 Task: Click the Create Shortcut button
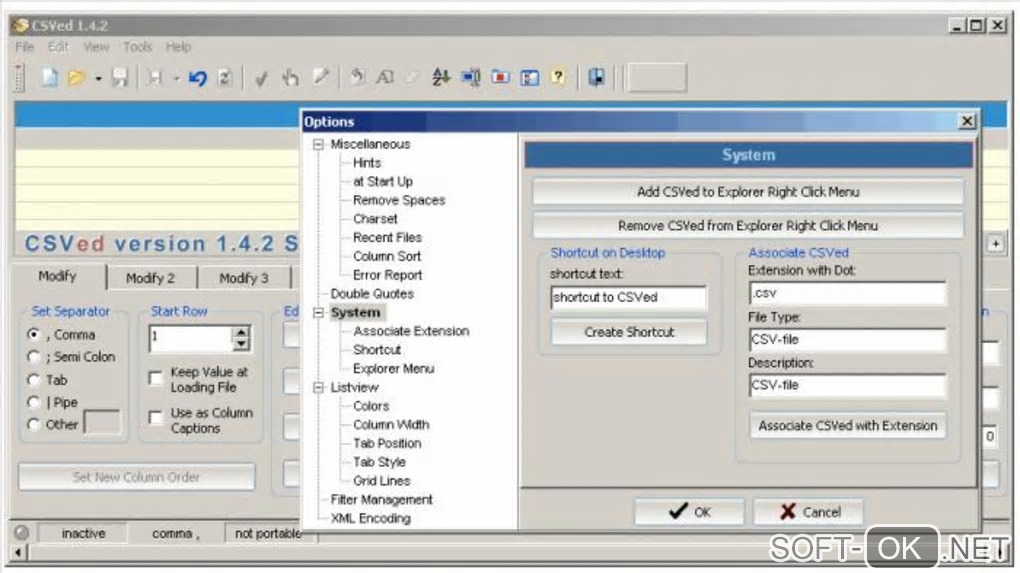click(629, 332)
